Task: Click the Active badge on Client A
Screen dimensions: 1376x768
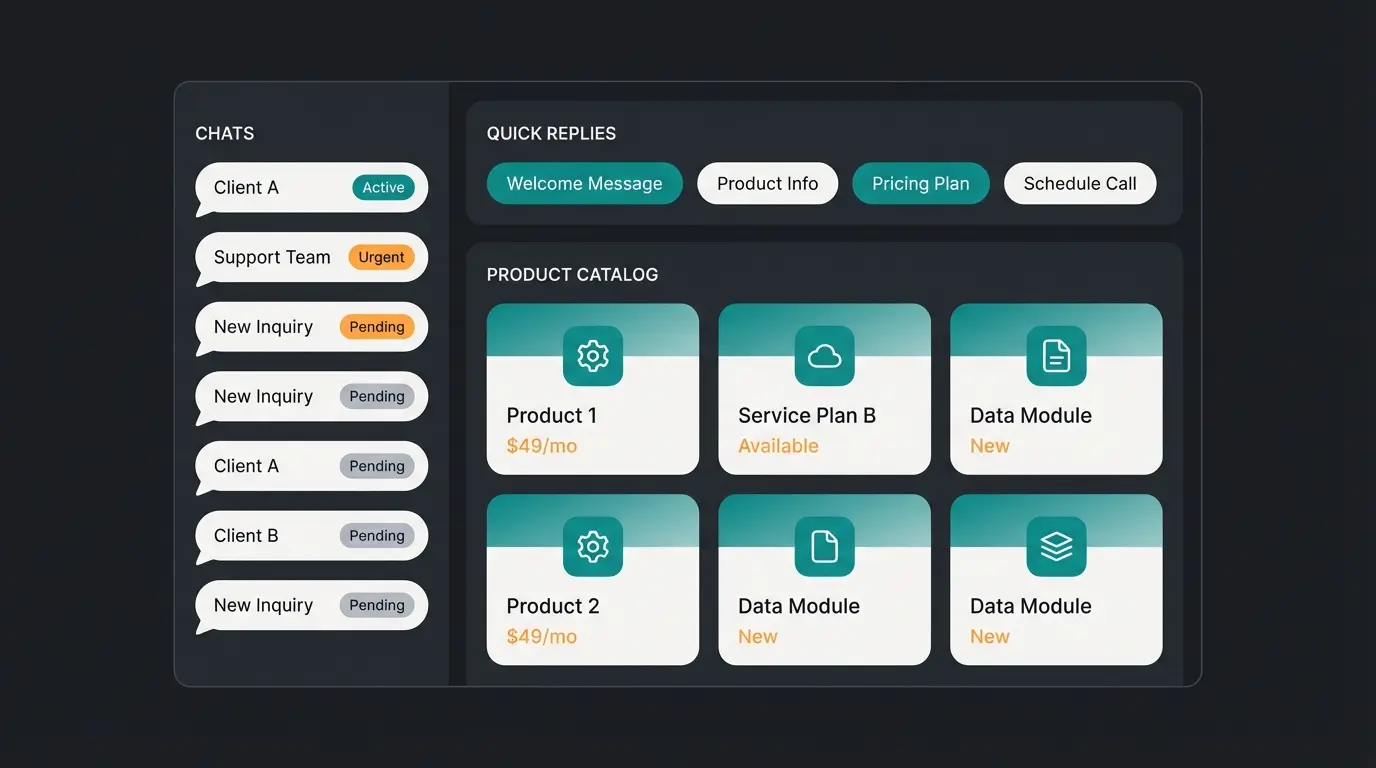Action: tap(383, 188)
